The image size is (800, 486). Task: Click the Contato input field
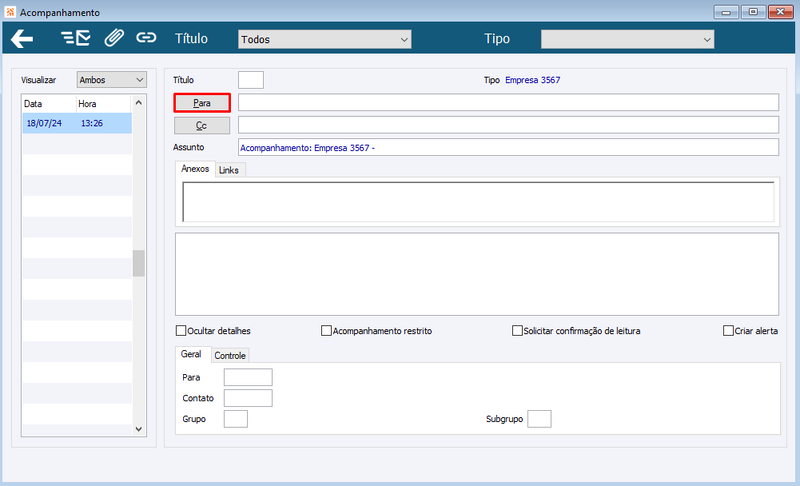[248, 398]
